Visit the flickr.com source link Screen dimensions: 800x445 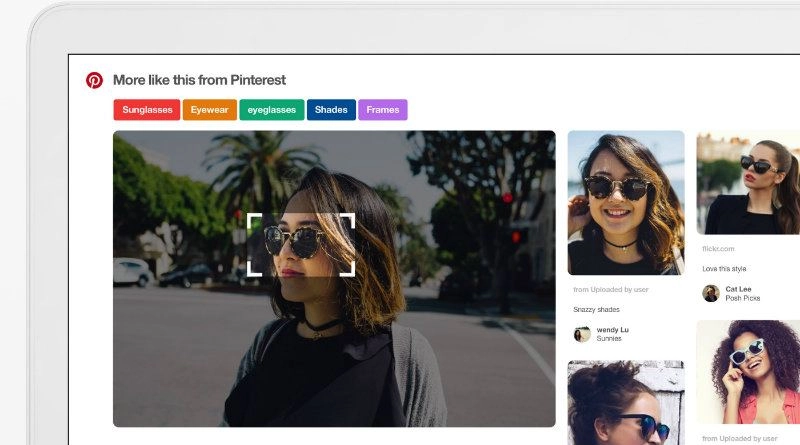[718, 249]
